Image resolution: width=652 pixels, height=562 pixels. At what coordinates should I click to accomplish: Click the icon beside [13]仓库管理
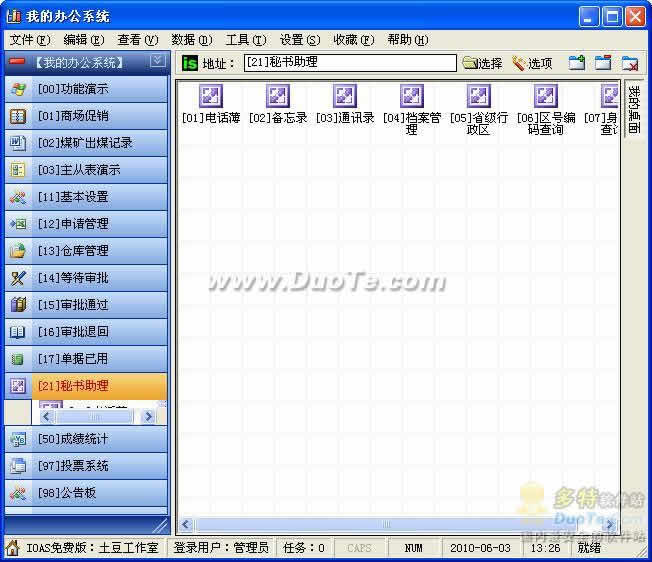[x=18, y=251]
